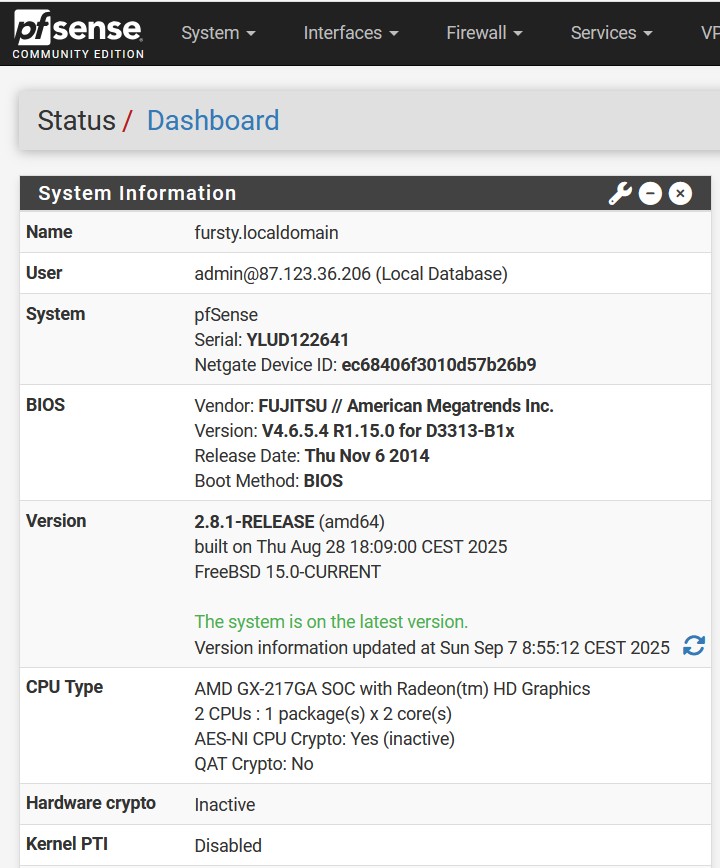Click AES-NI CPU Crypto status line
The image size is (720, 868).
(x=324, y=739)
